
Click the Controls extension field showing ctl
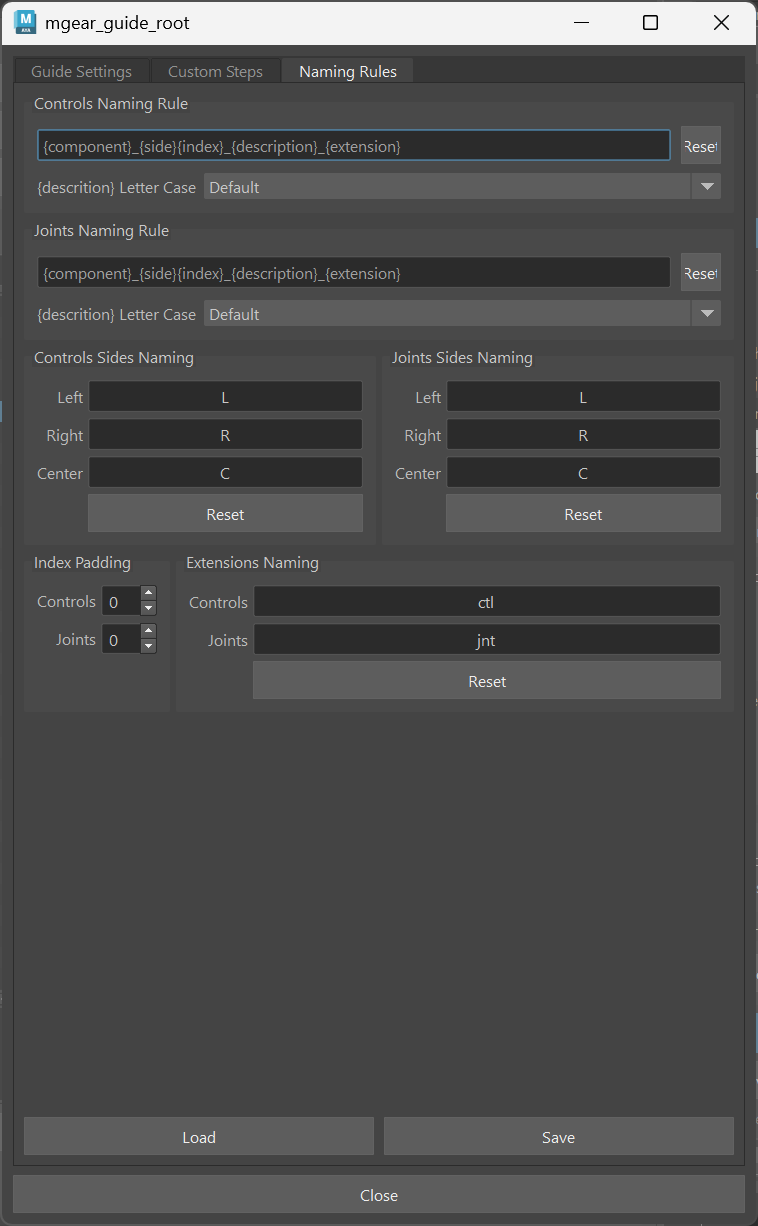click(487, 602)
